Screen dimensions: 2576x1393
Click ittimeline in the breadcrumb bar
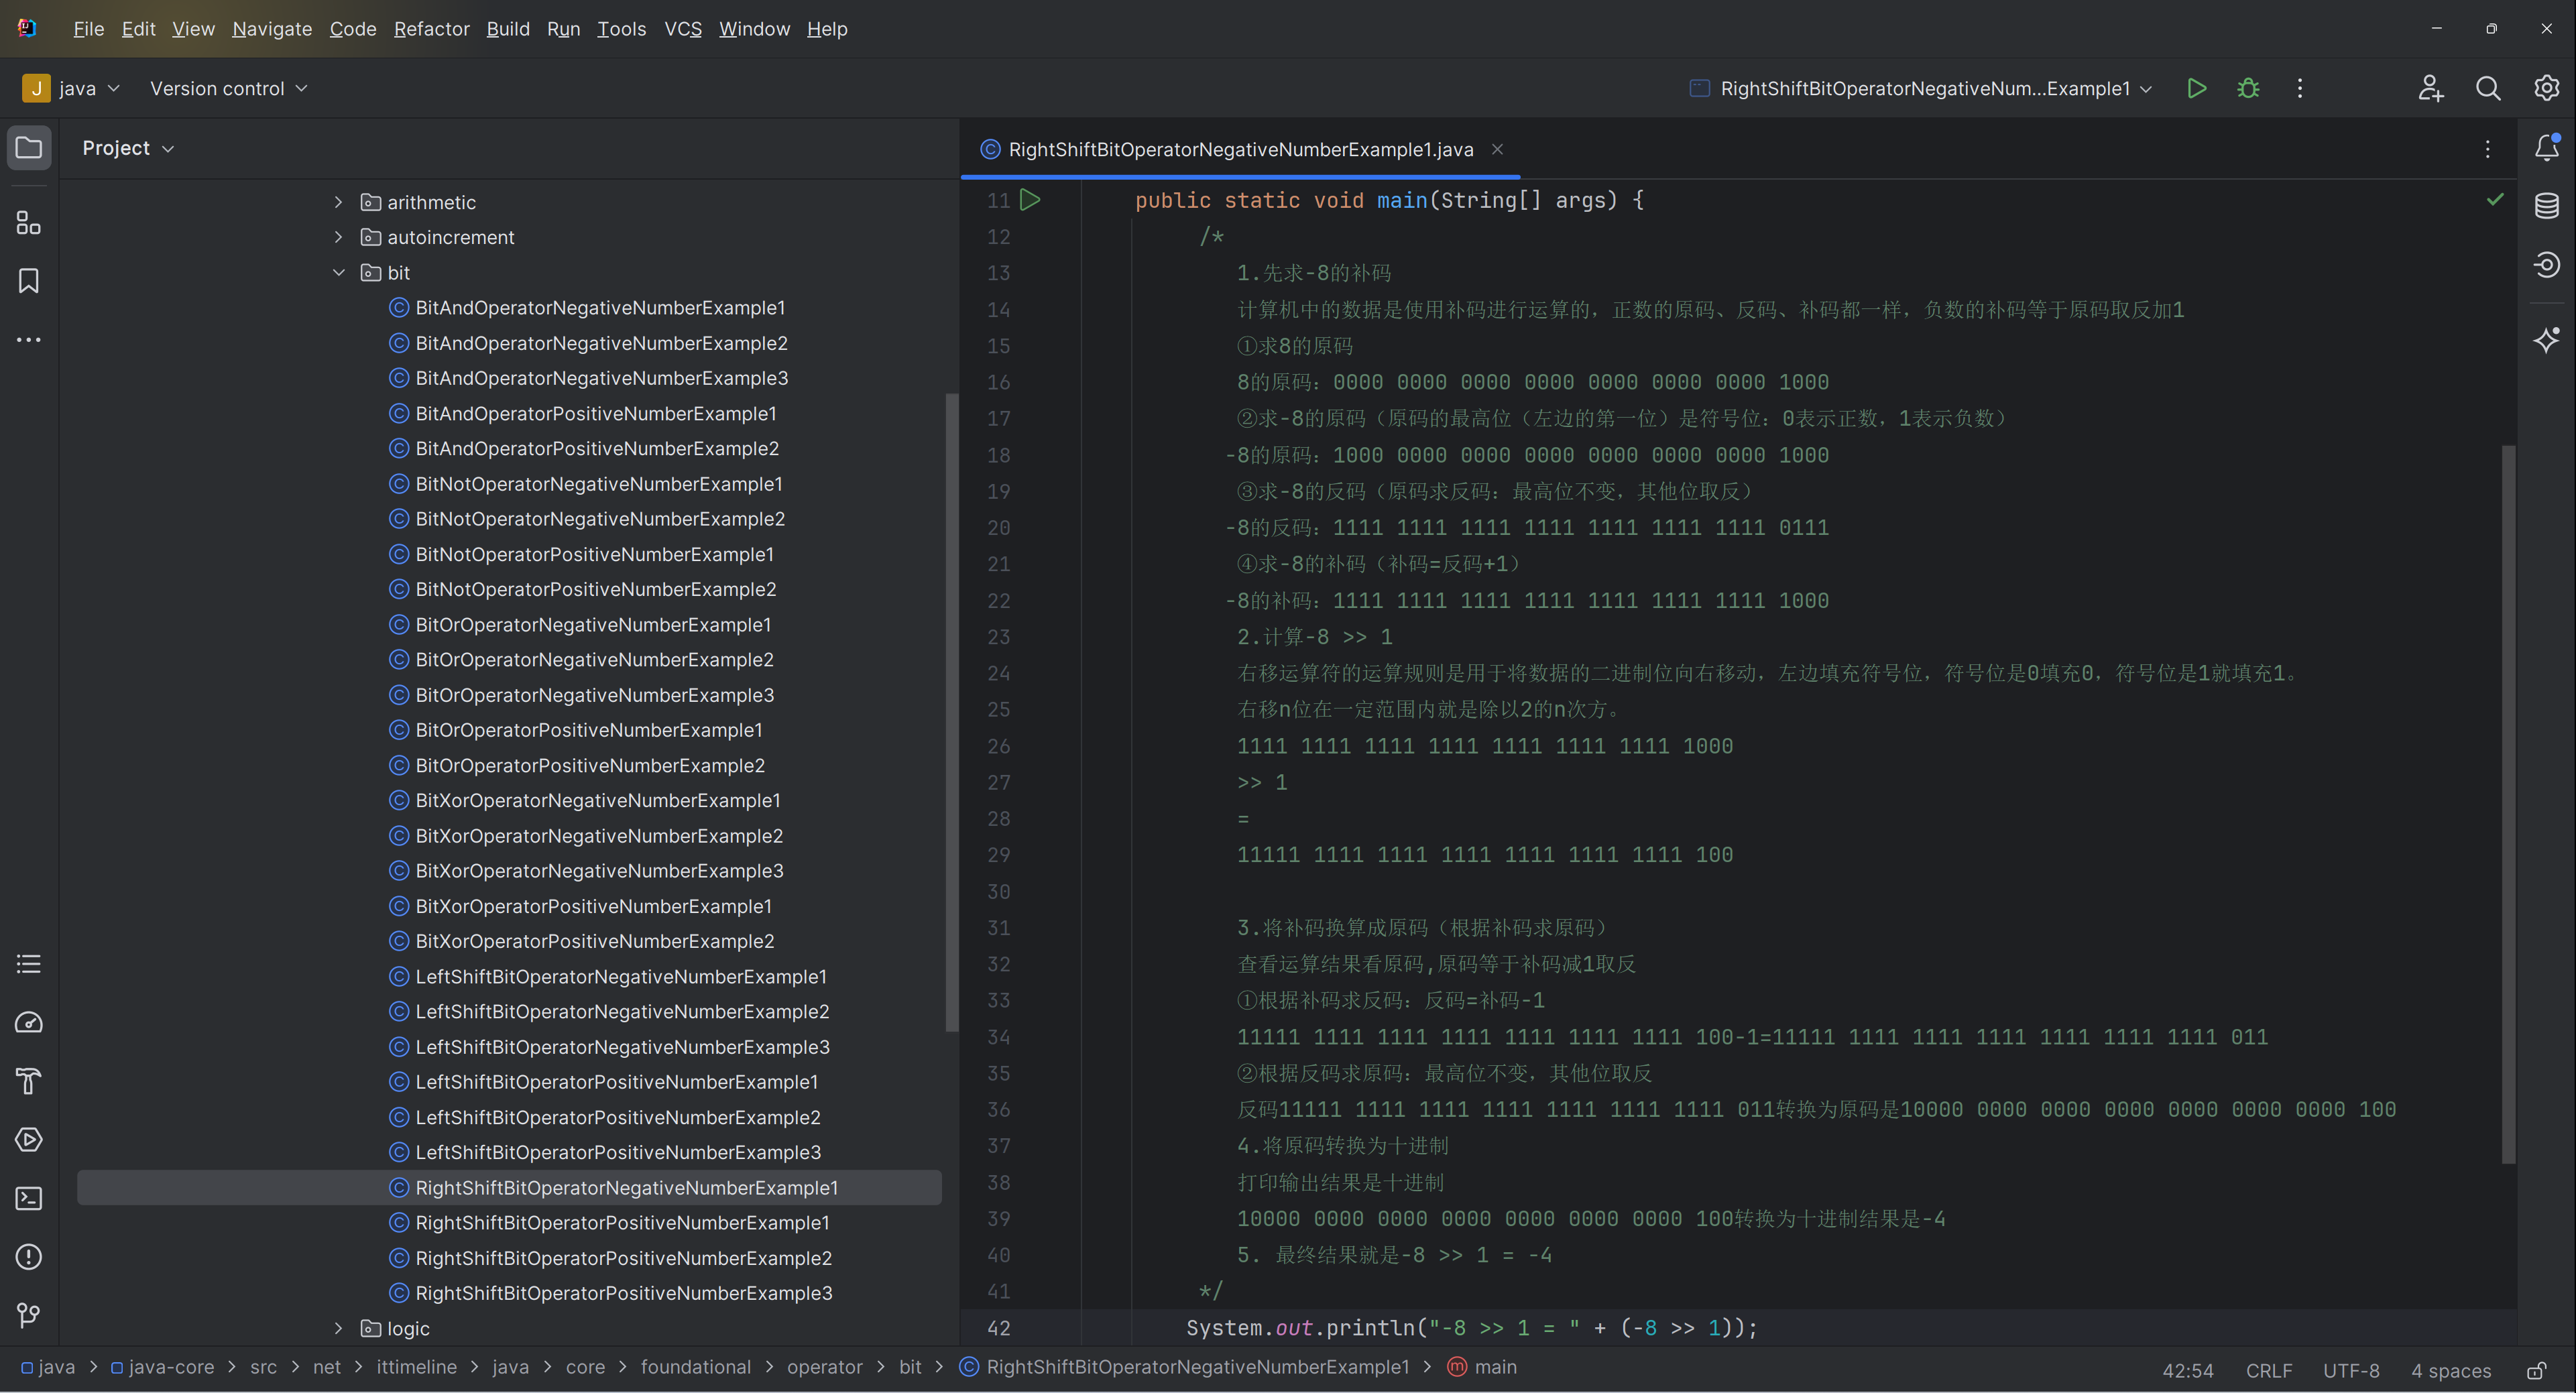point(416,1367)
